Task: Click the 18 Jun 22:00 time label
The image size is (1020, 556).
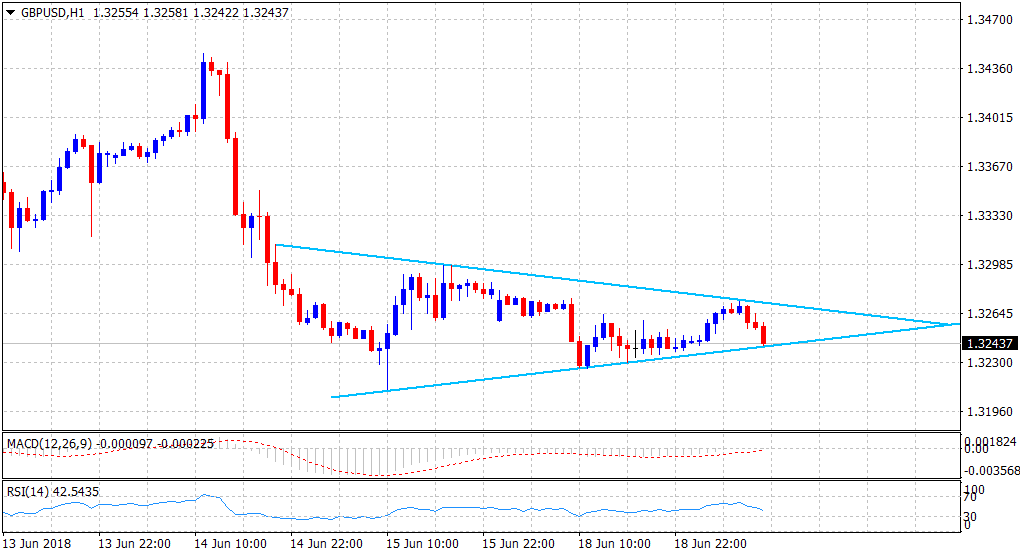Action: click(x=709, y=544)
